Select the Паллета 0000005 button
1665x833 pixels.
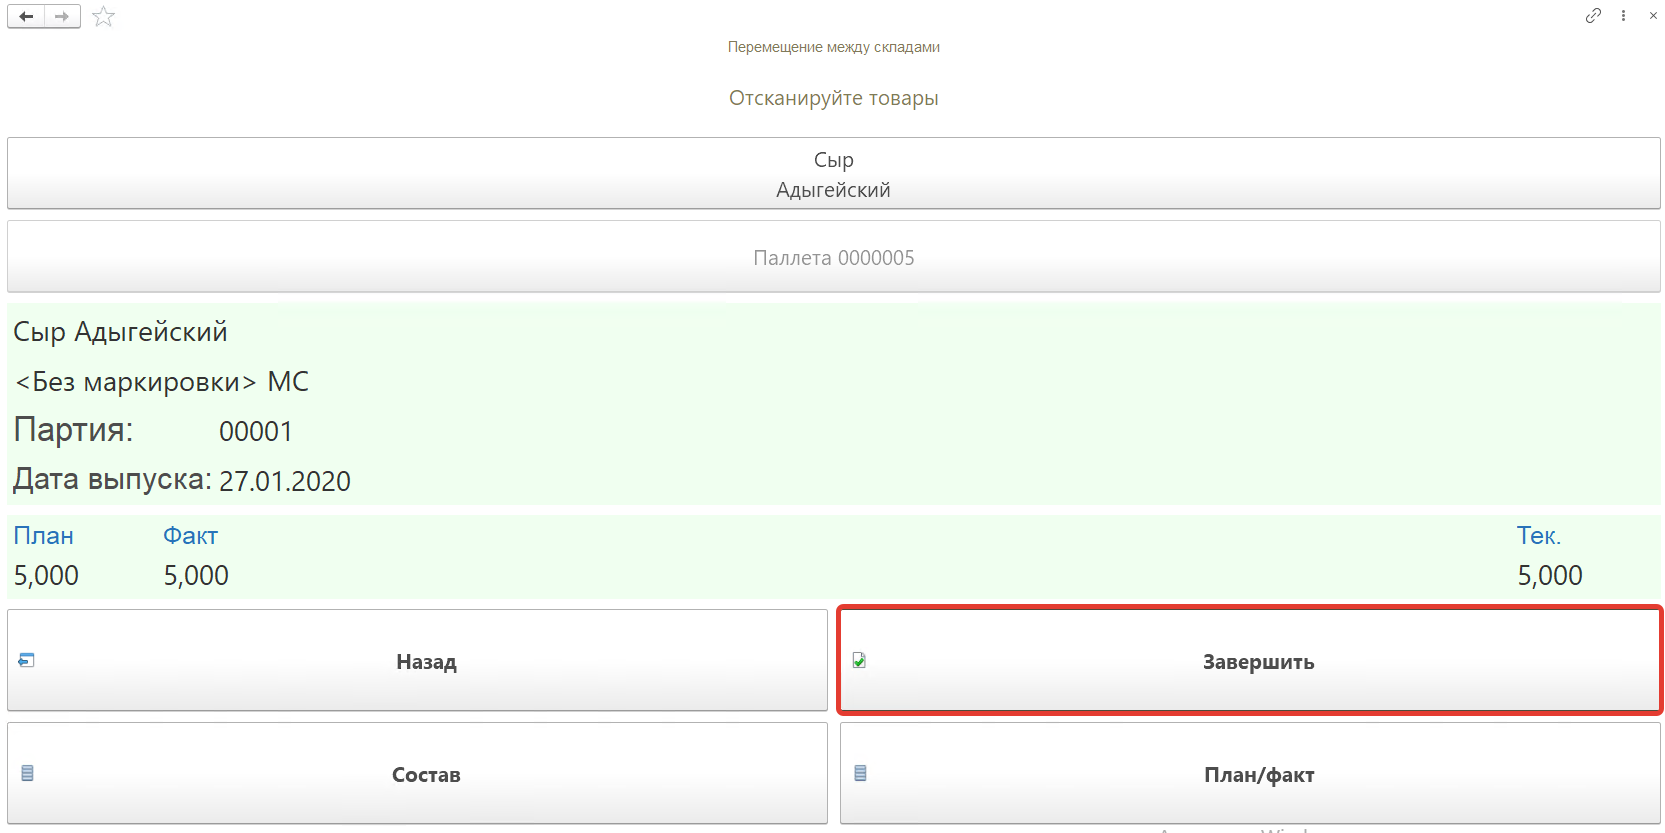click(x=833, y=257)
